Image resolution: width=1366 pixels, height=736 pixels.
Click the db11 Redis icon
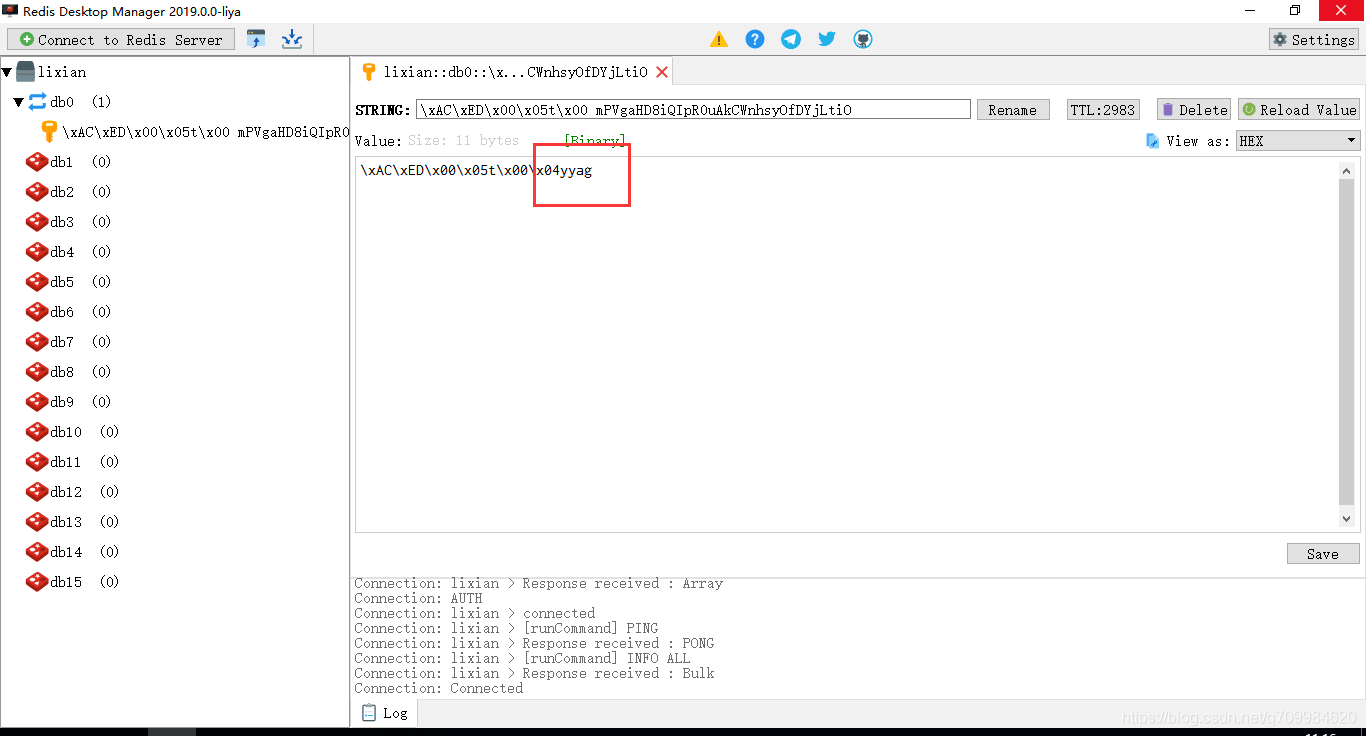(37, 462)
